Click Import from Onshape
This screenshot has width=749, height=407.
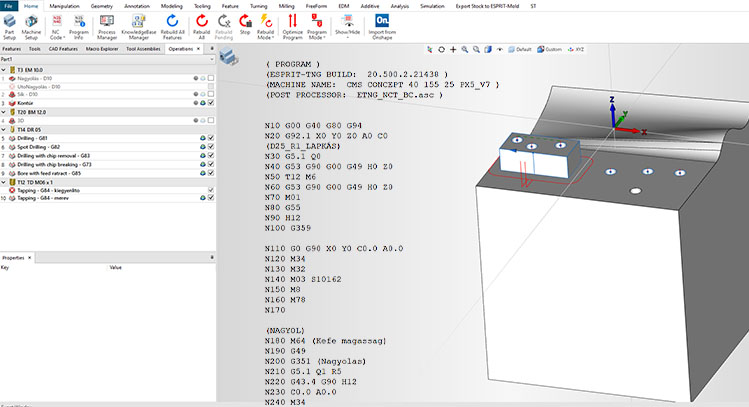(x=382, y=27)
